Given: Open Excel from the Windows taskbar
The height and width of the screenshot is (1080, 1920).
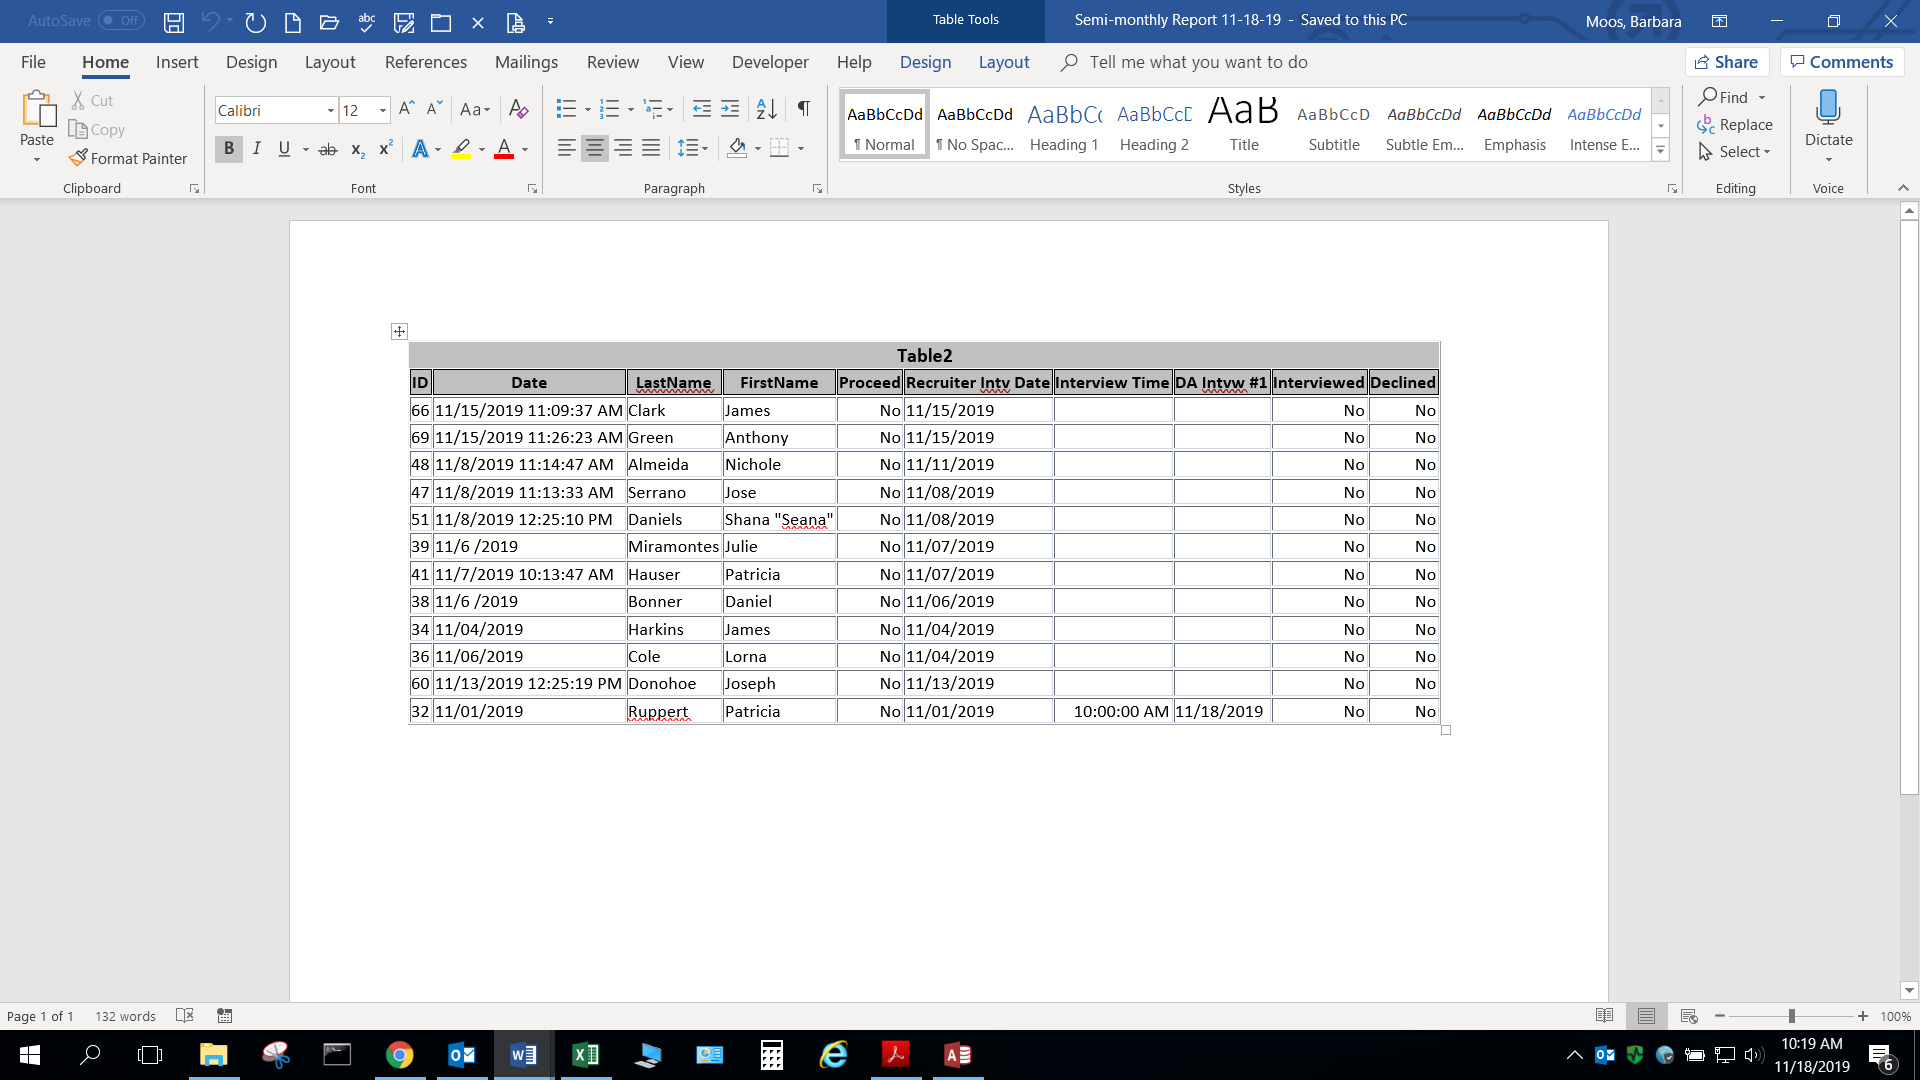Looking at the screenshot, I should 585,1055.
